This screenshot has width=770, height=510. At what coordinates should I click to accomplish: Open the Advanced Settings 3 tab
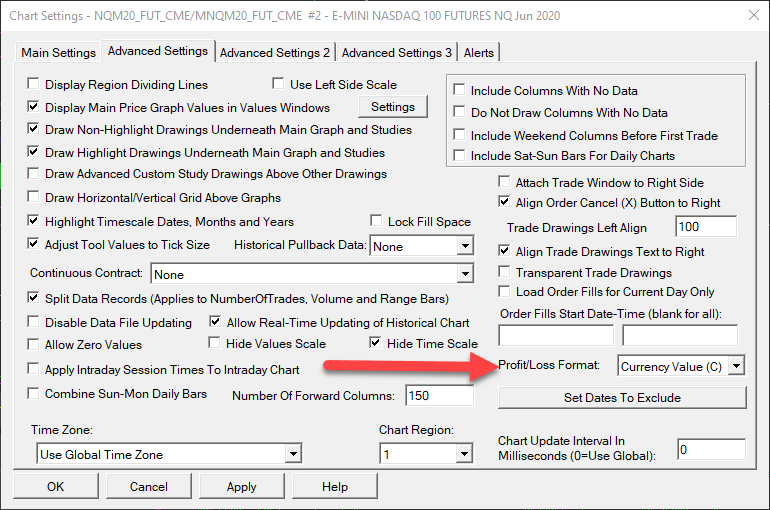(397, 53)
